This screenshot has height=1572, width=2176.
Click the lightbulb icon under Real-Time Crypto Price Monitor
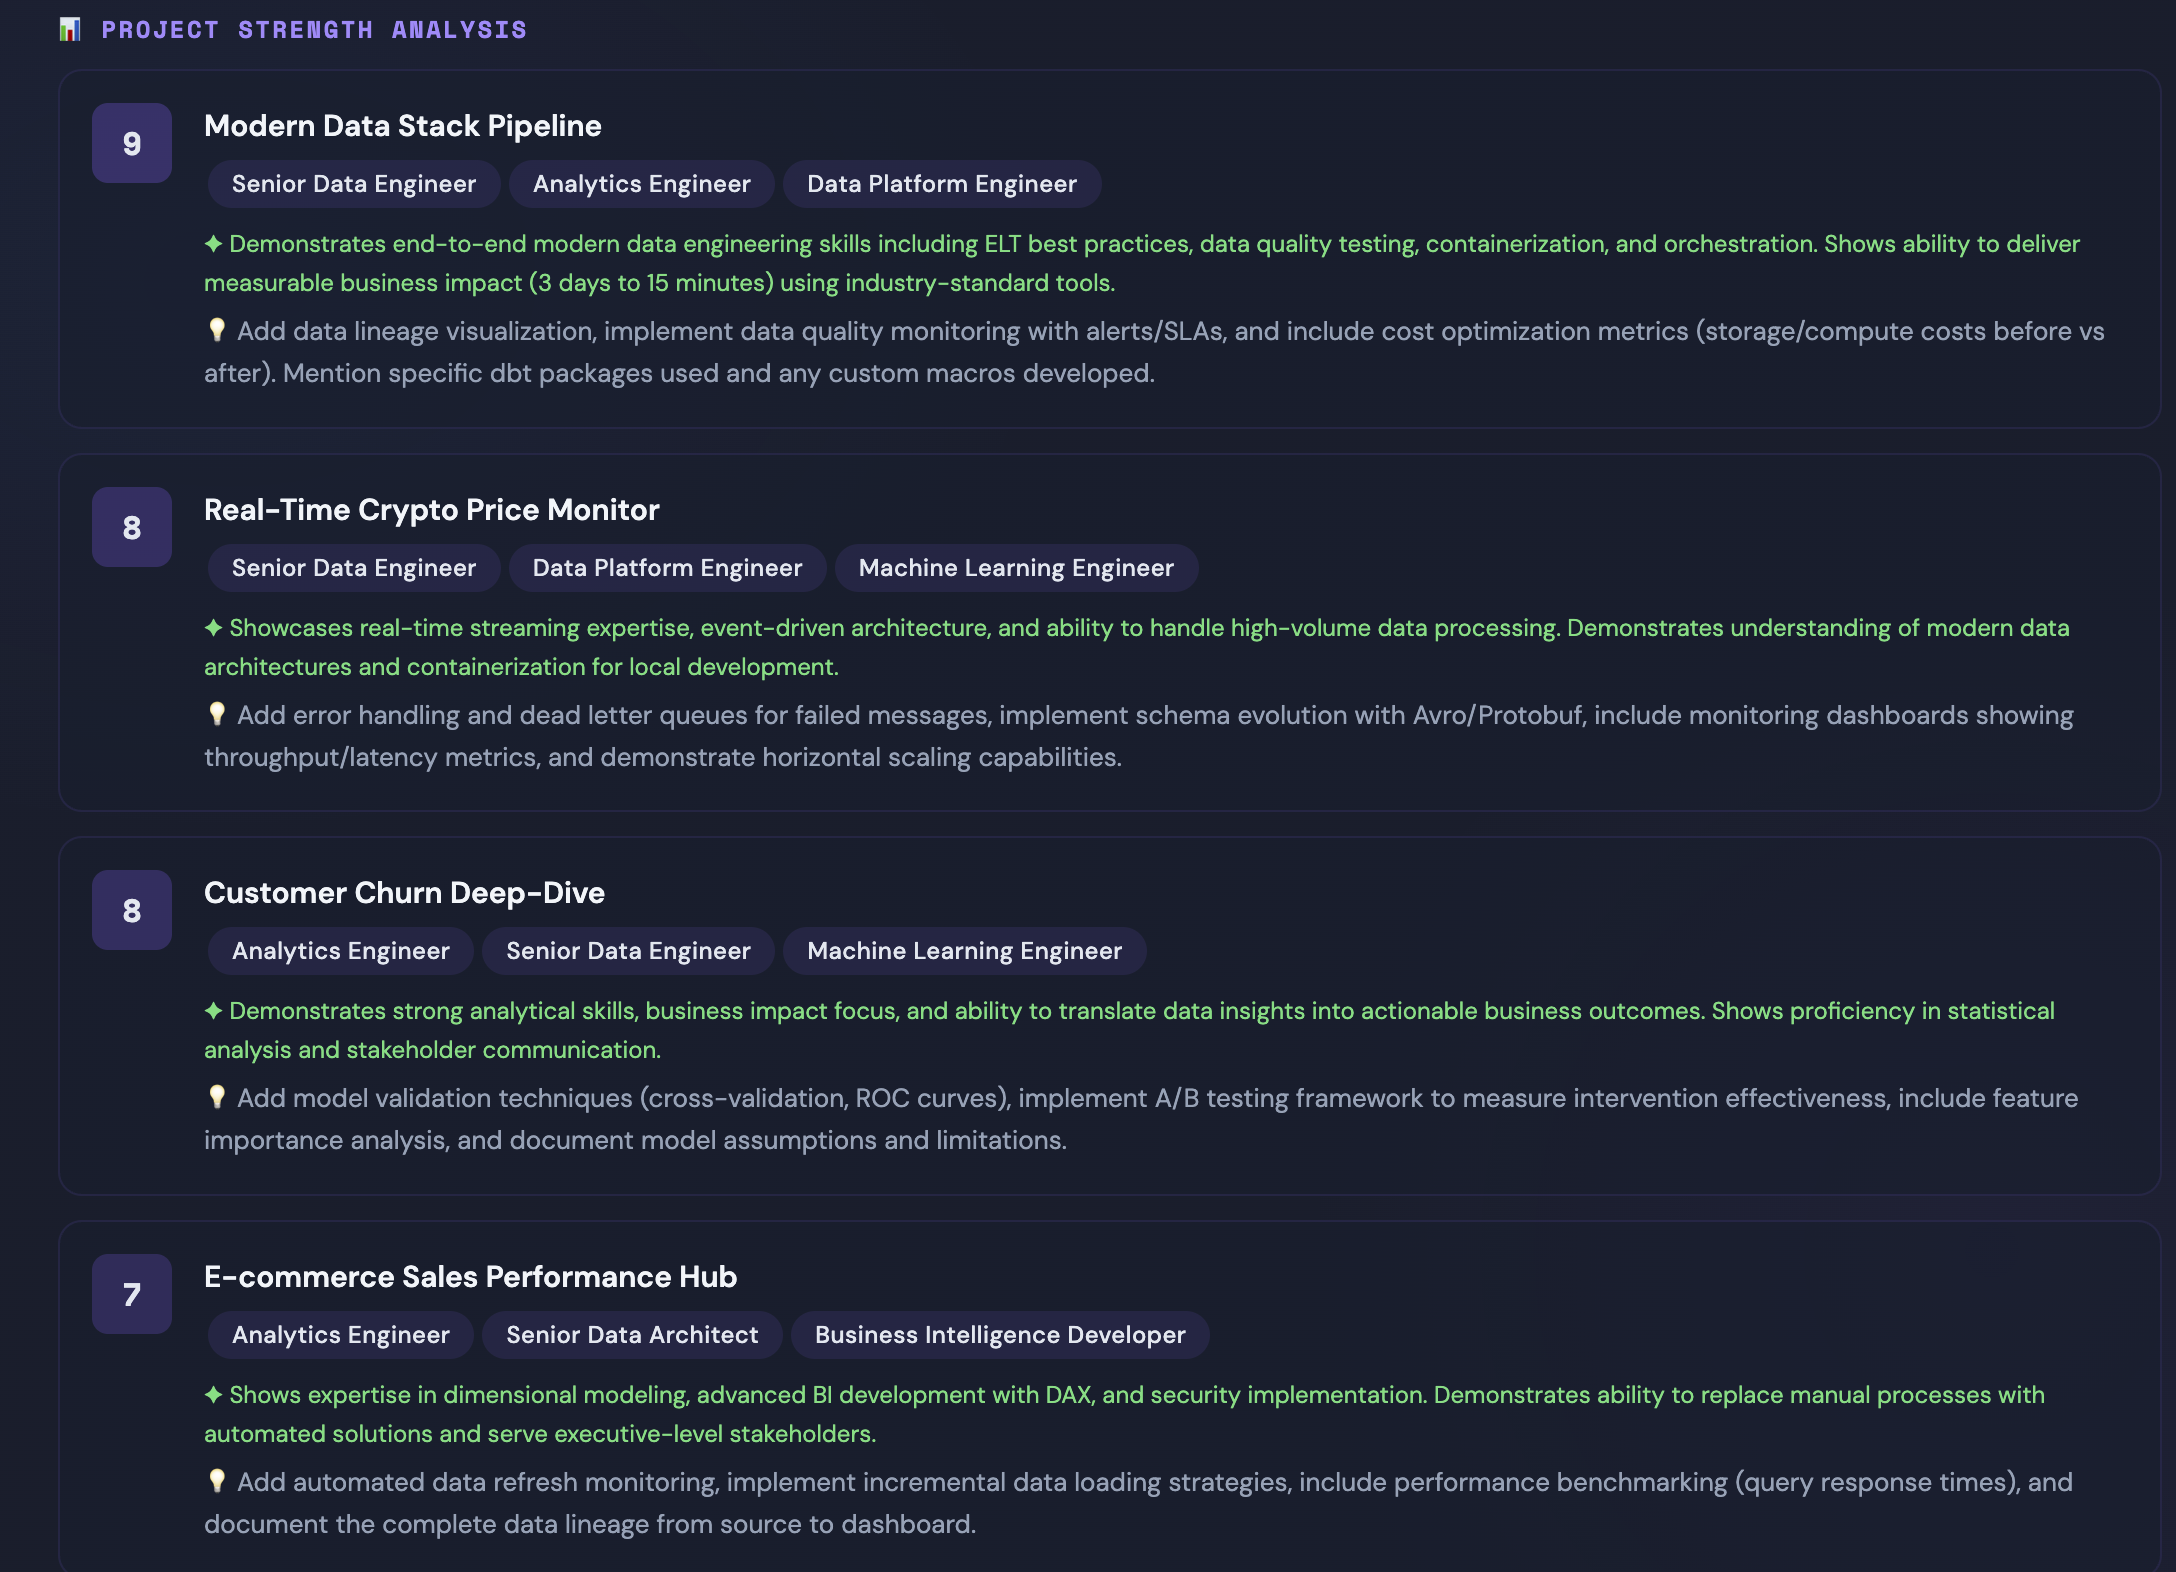(x=217, y=714)
